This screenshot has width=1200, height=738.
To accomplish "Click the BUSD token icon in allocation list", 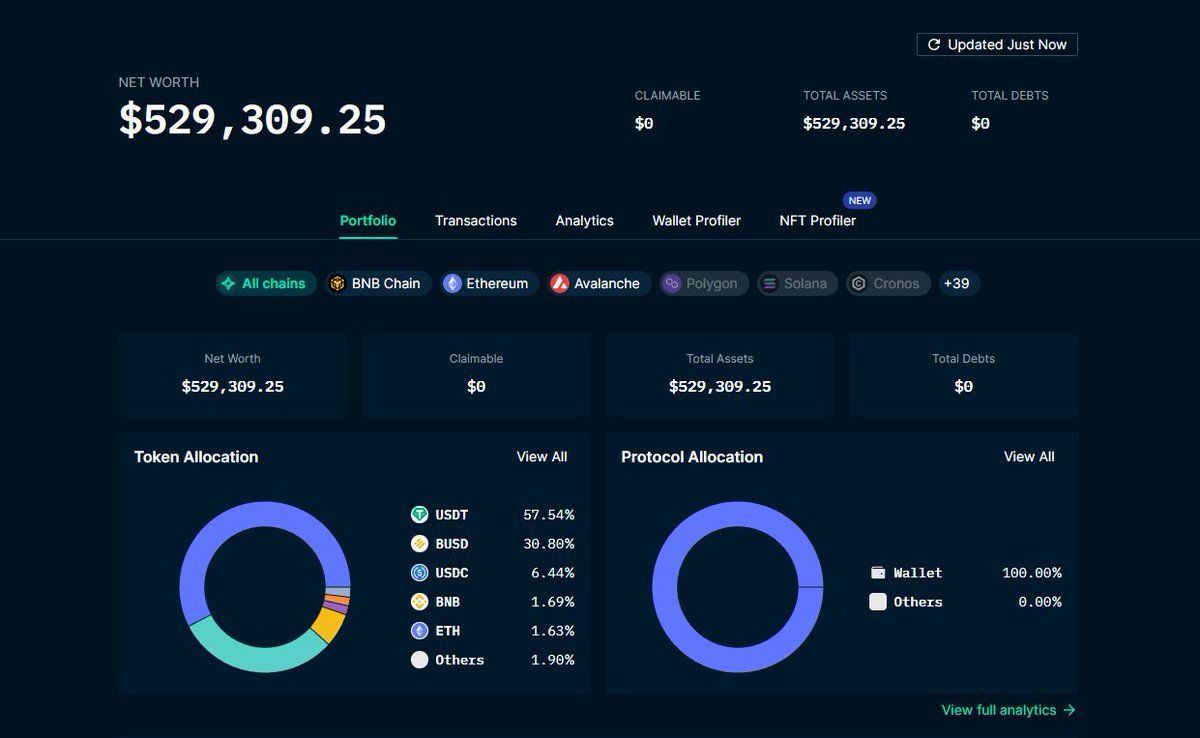I will [x=420, y=544].
